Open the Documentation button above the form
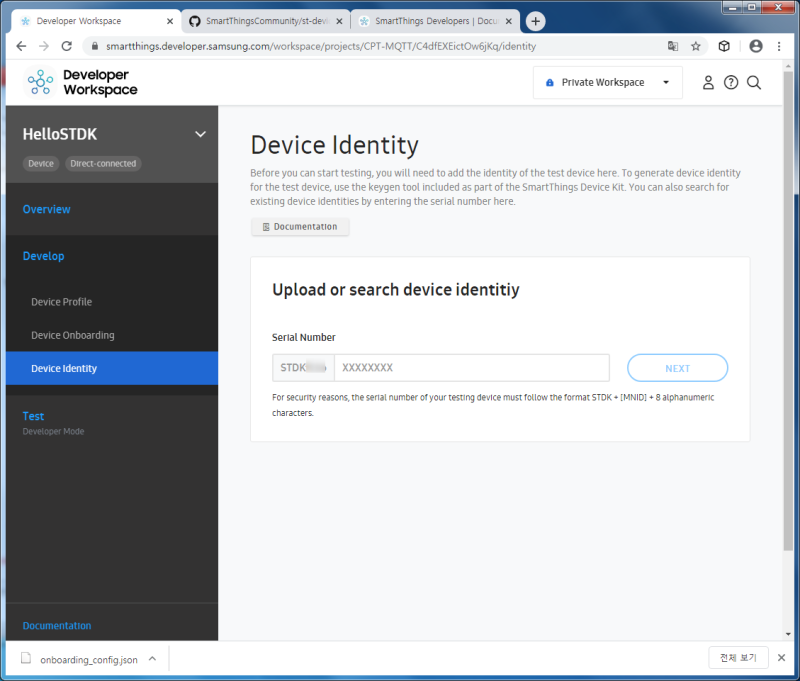 coord(300,227)
